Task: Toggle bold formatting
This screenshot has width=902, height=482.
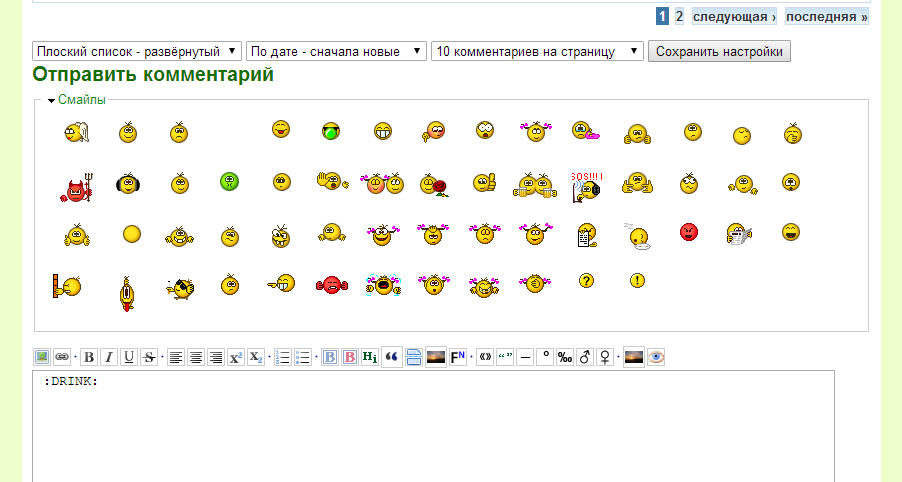Action: pos(89,357)
